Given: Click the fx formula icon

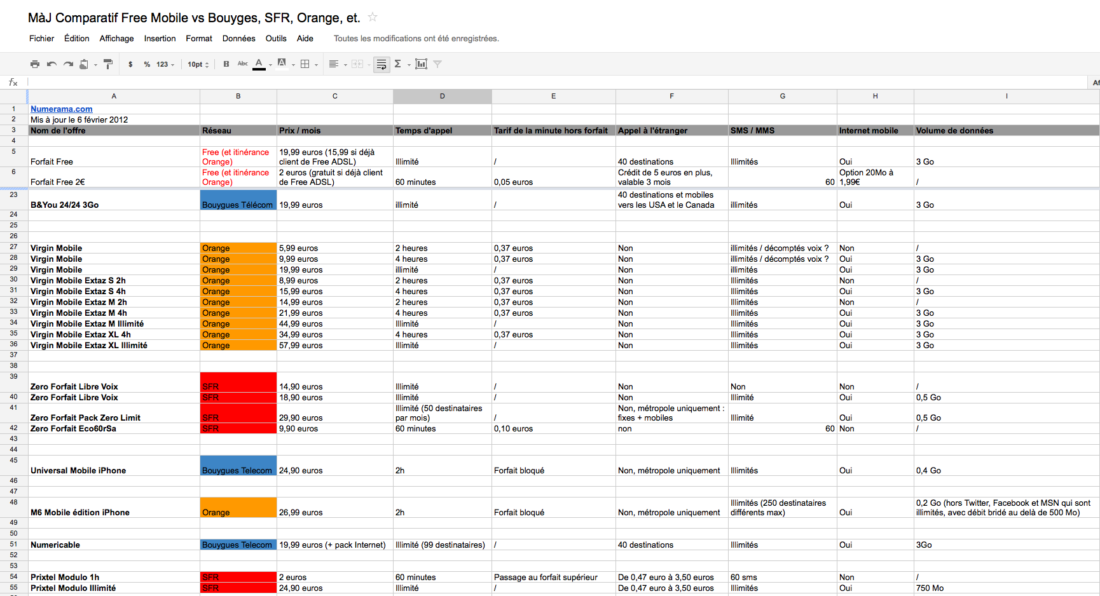Looking at the screenshot, I should 13,83.
